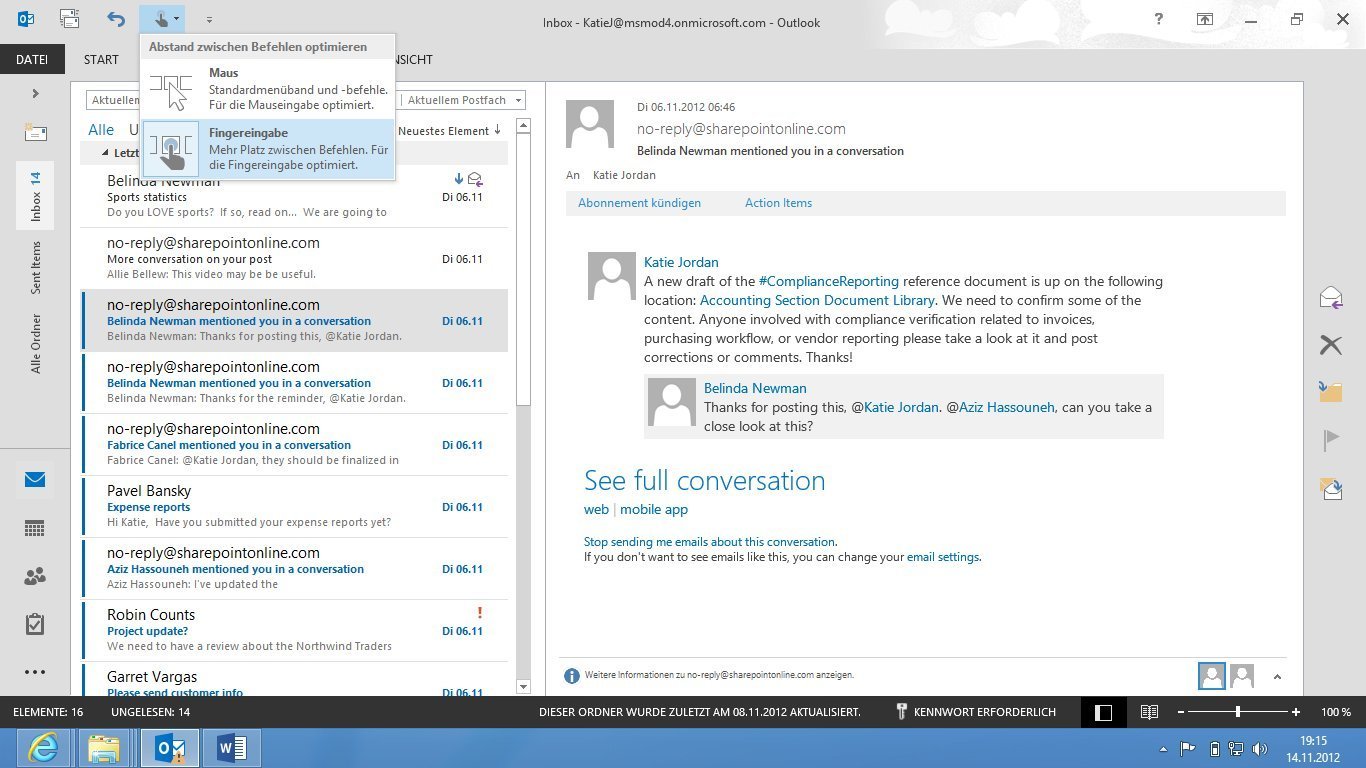Delete the message using the side icon
Screen dimensions: 1366x768
tap(1331, 344)
